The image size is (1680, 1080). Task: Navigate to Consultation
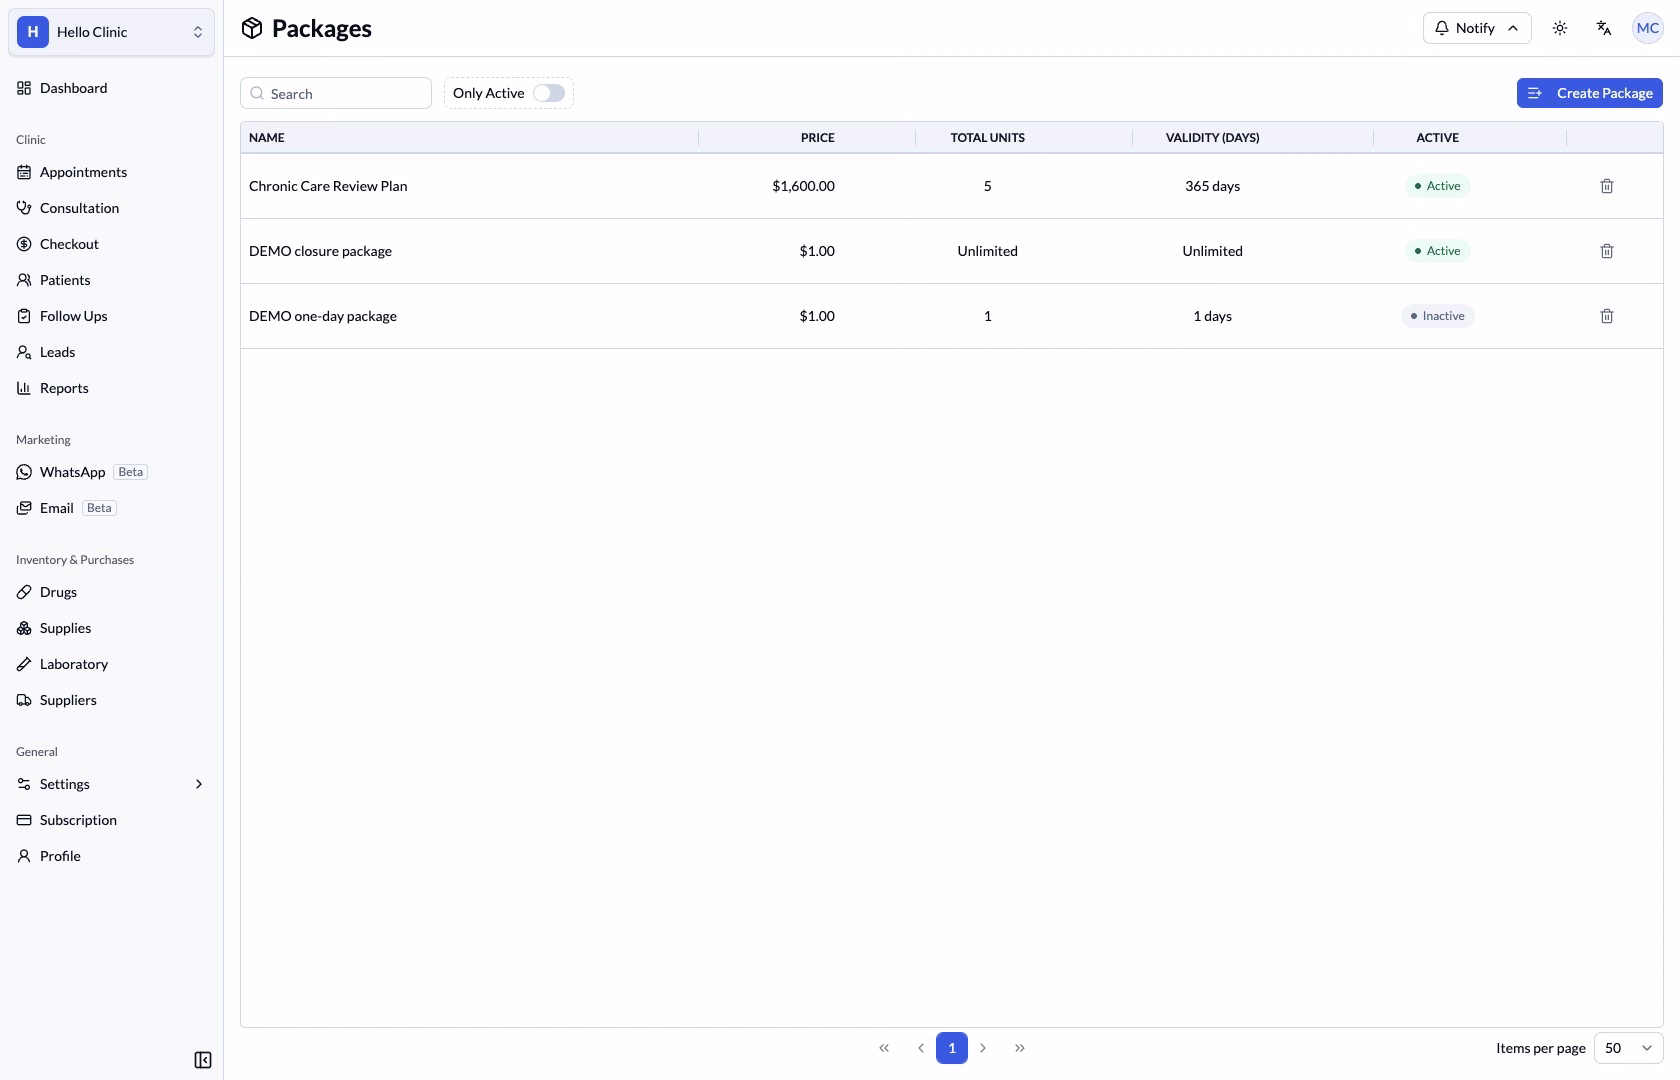(x=111, y=208)
